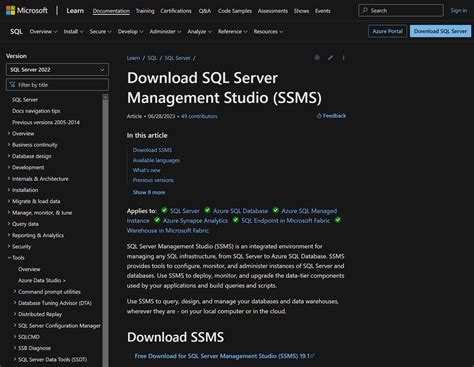Click the Learn breadcrumb link
The image size is (474, 367).
tap(133, 58)
